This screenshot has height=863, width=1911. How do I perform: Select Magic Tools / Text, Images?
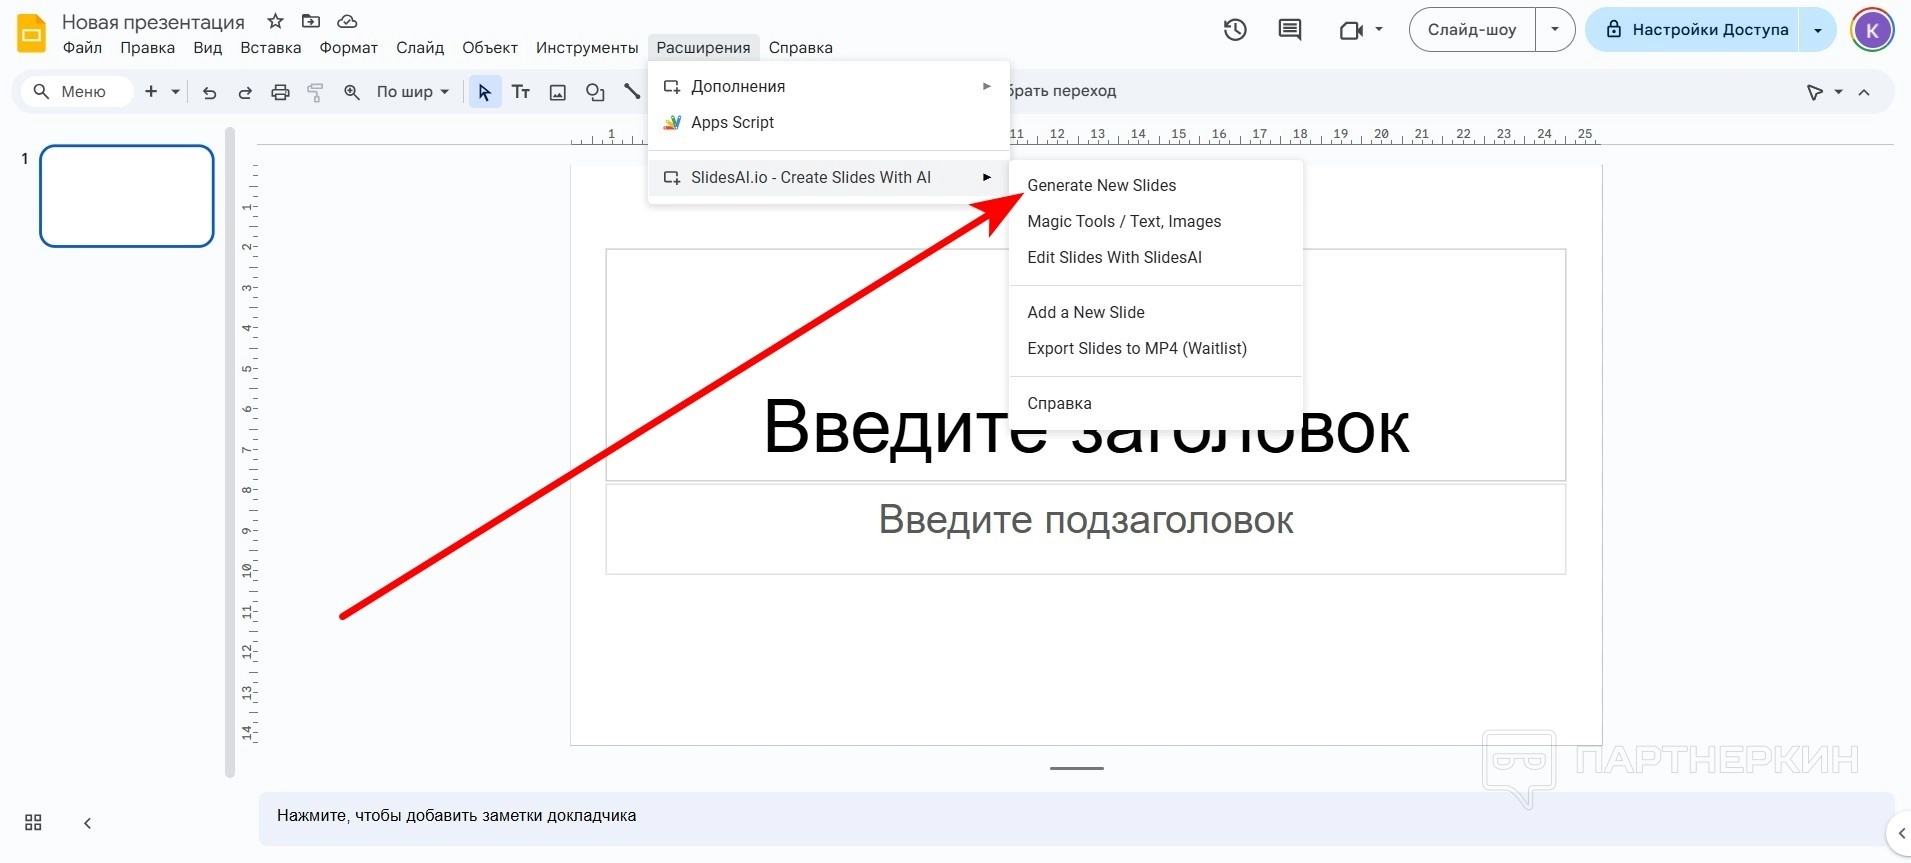(x=1124, y=221)
